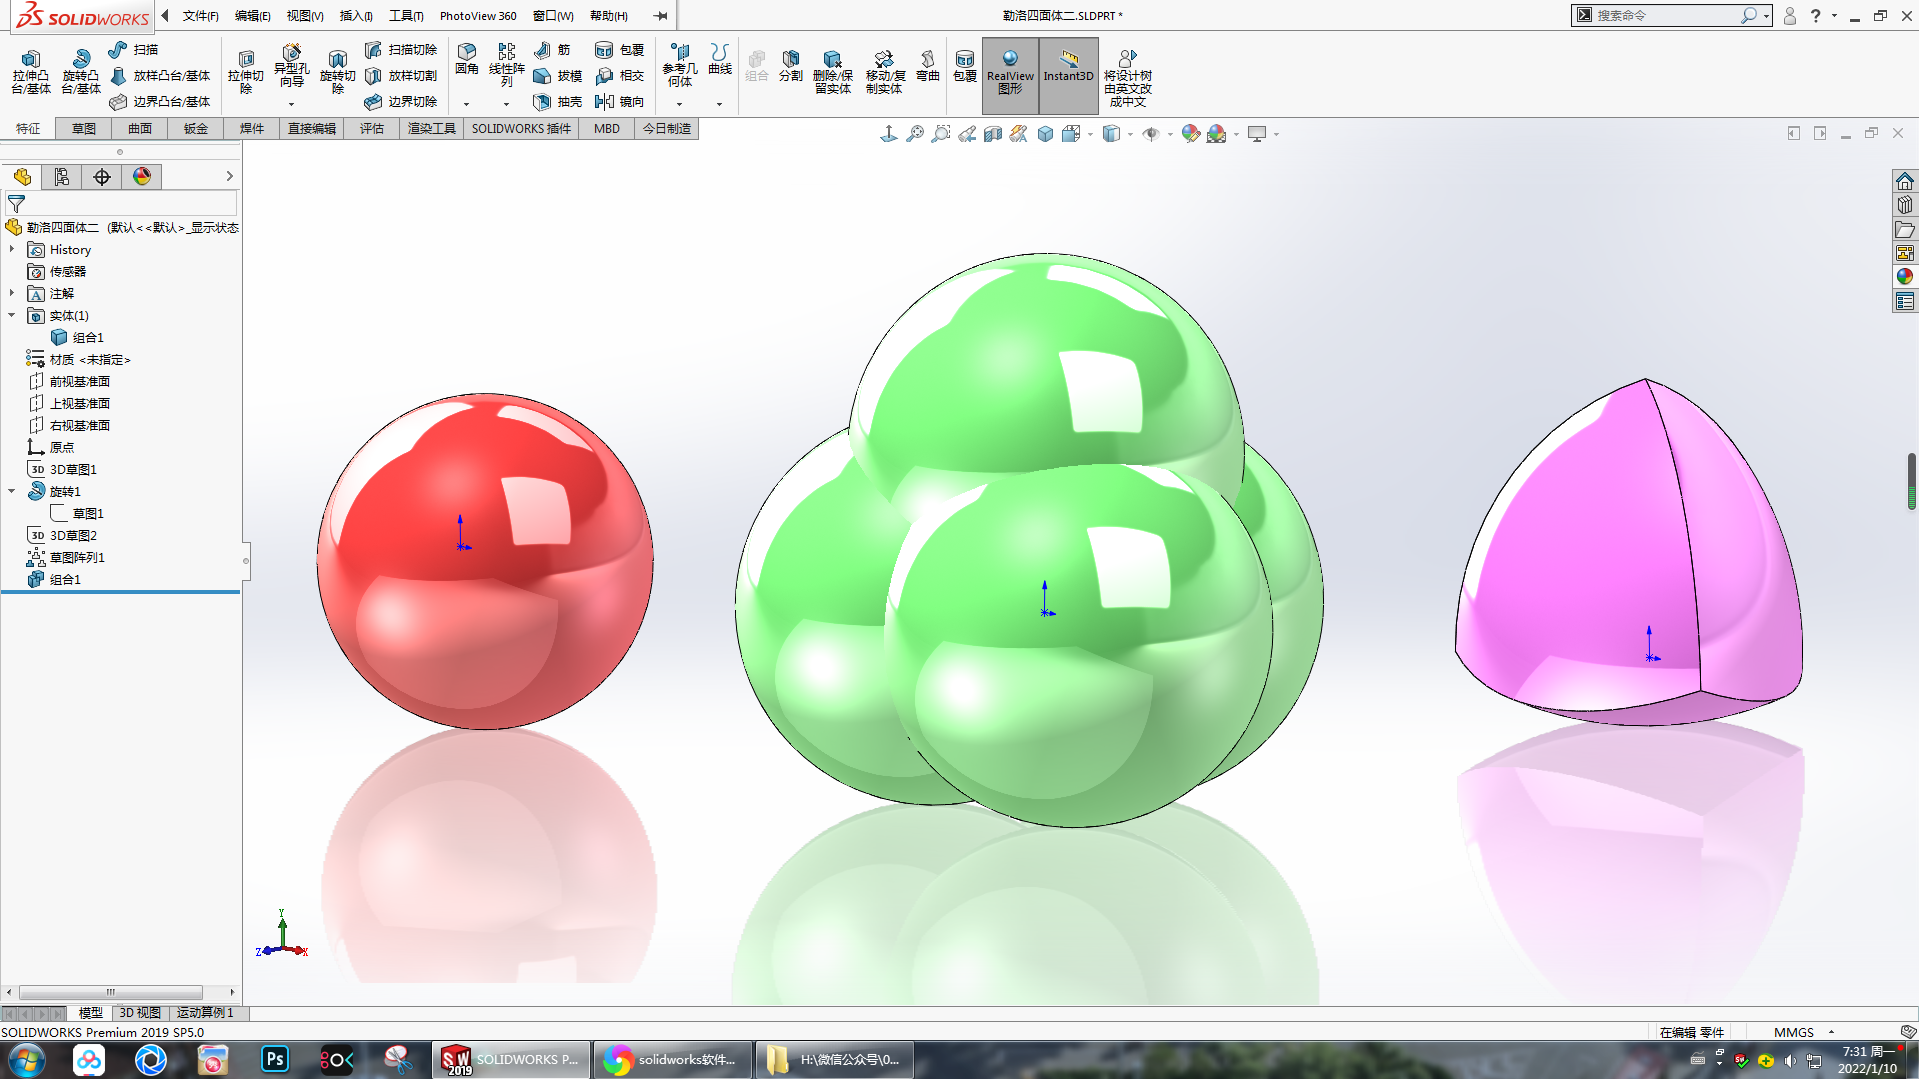
Task: Collapse the 旋转1 feature node
Action: (x=12, y=491)
